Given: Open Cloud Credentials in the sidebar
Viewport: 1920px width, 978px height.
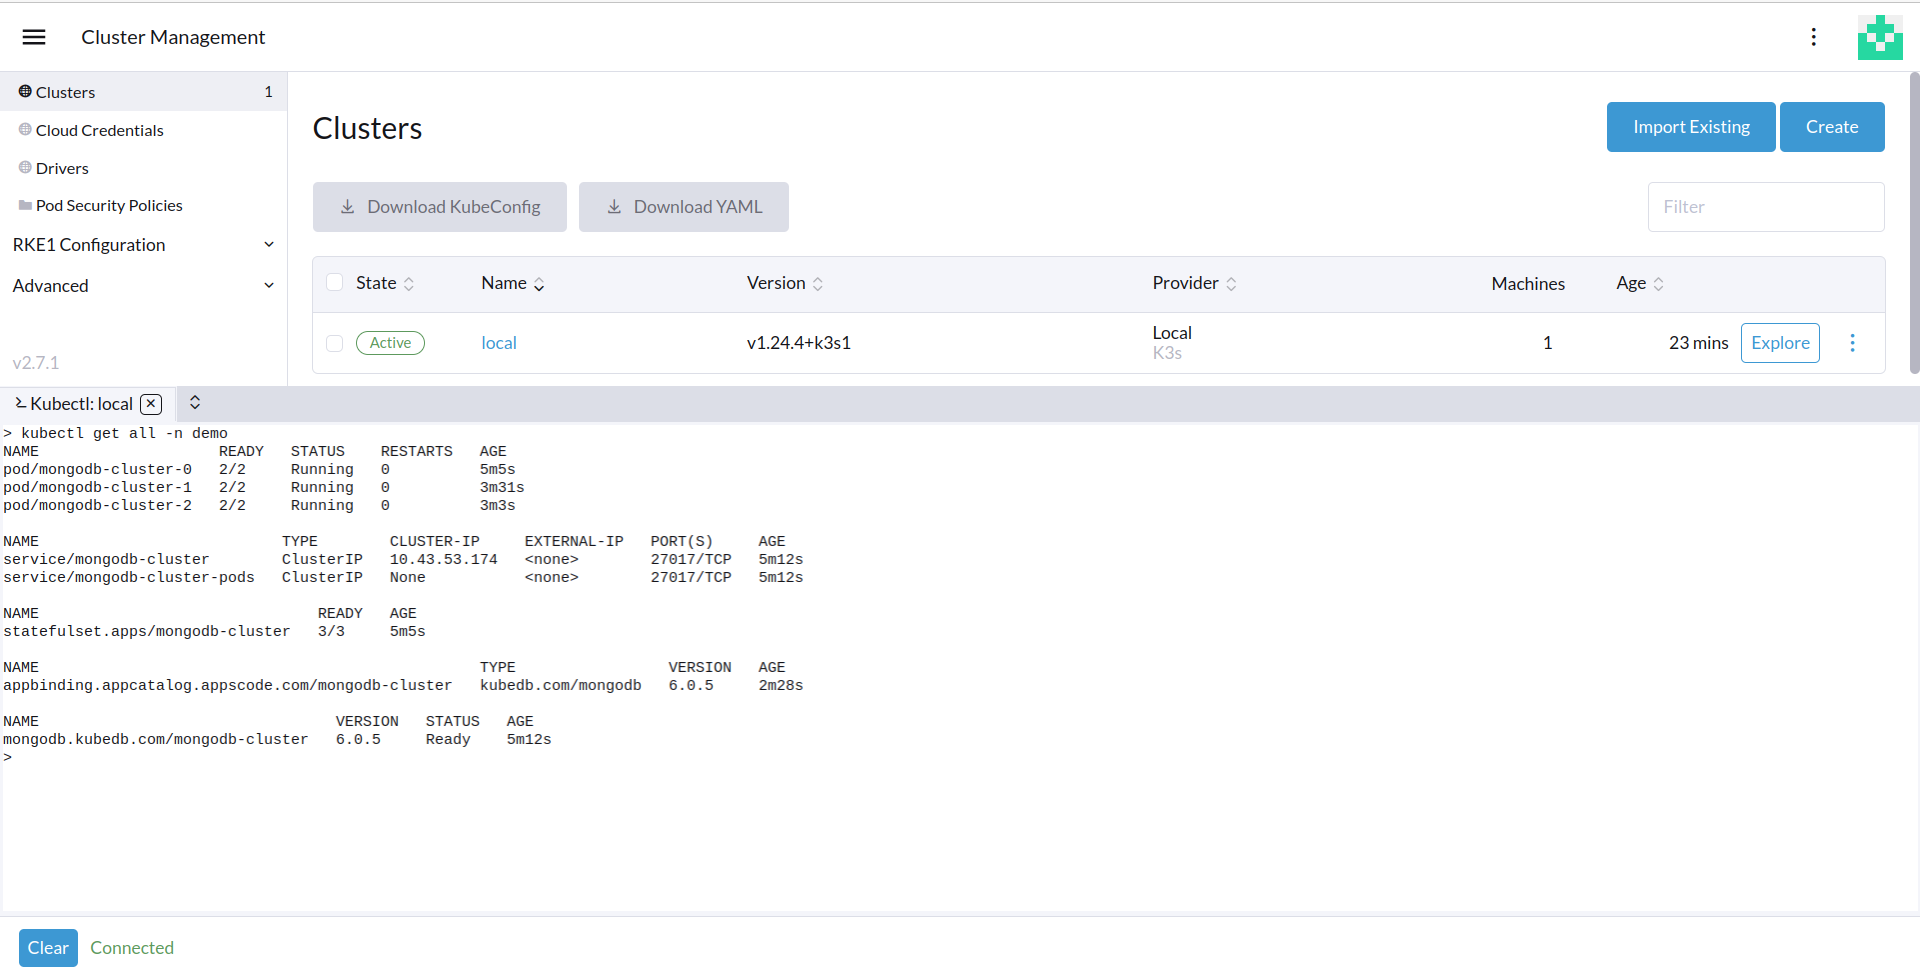Looking at the screenshot, I should (99, 130).
